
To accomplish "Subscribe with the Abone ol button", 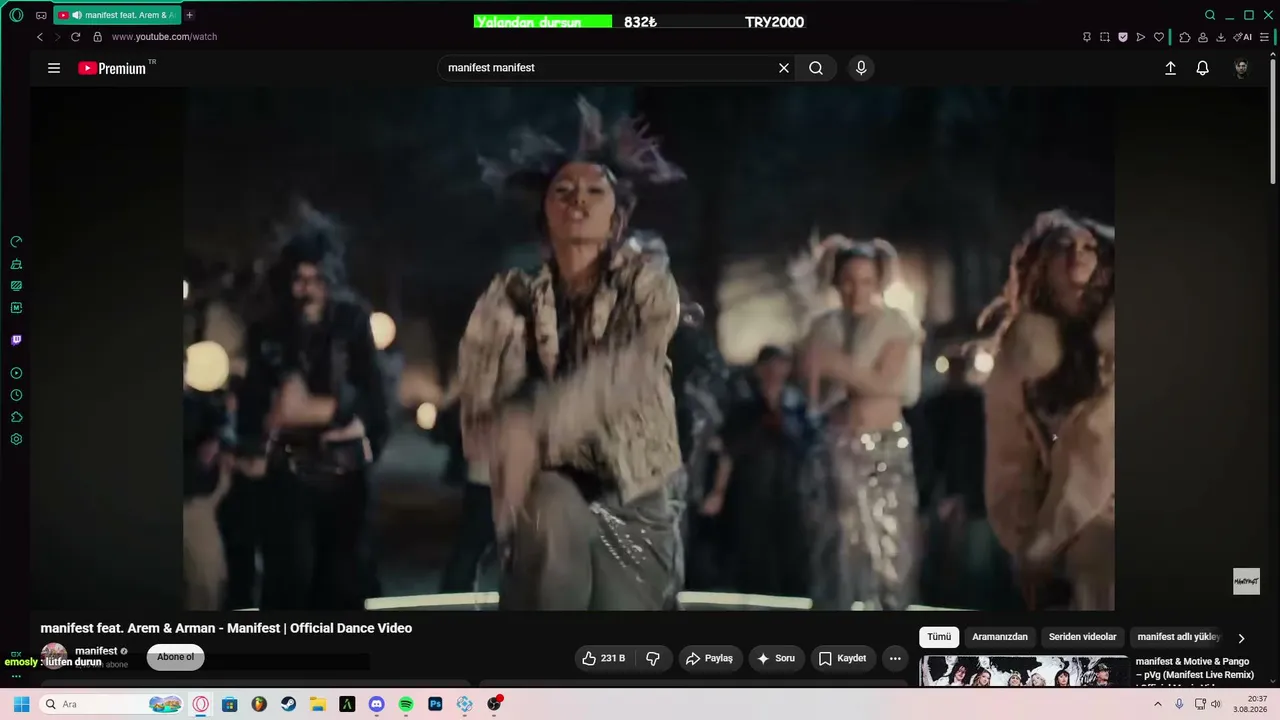I will coord(176,657).
